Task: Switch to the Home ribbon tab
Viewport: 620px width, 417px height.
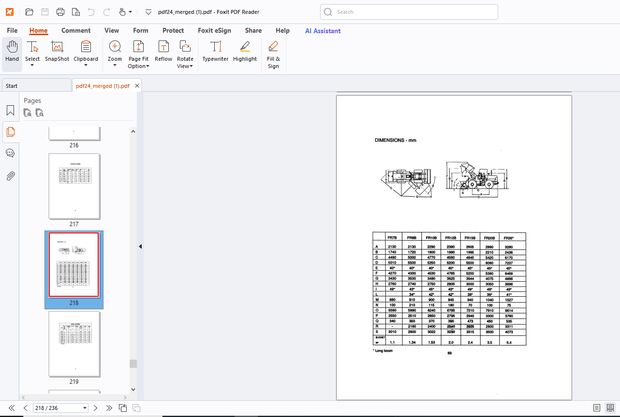Action: pos(38,30)
